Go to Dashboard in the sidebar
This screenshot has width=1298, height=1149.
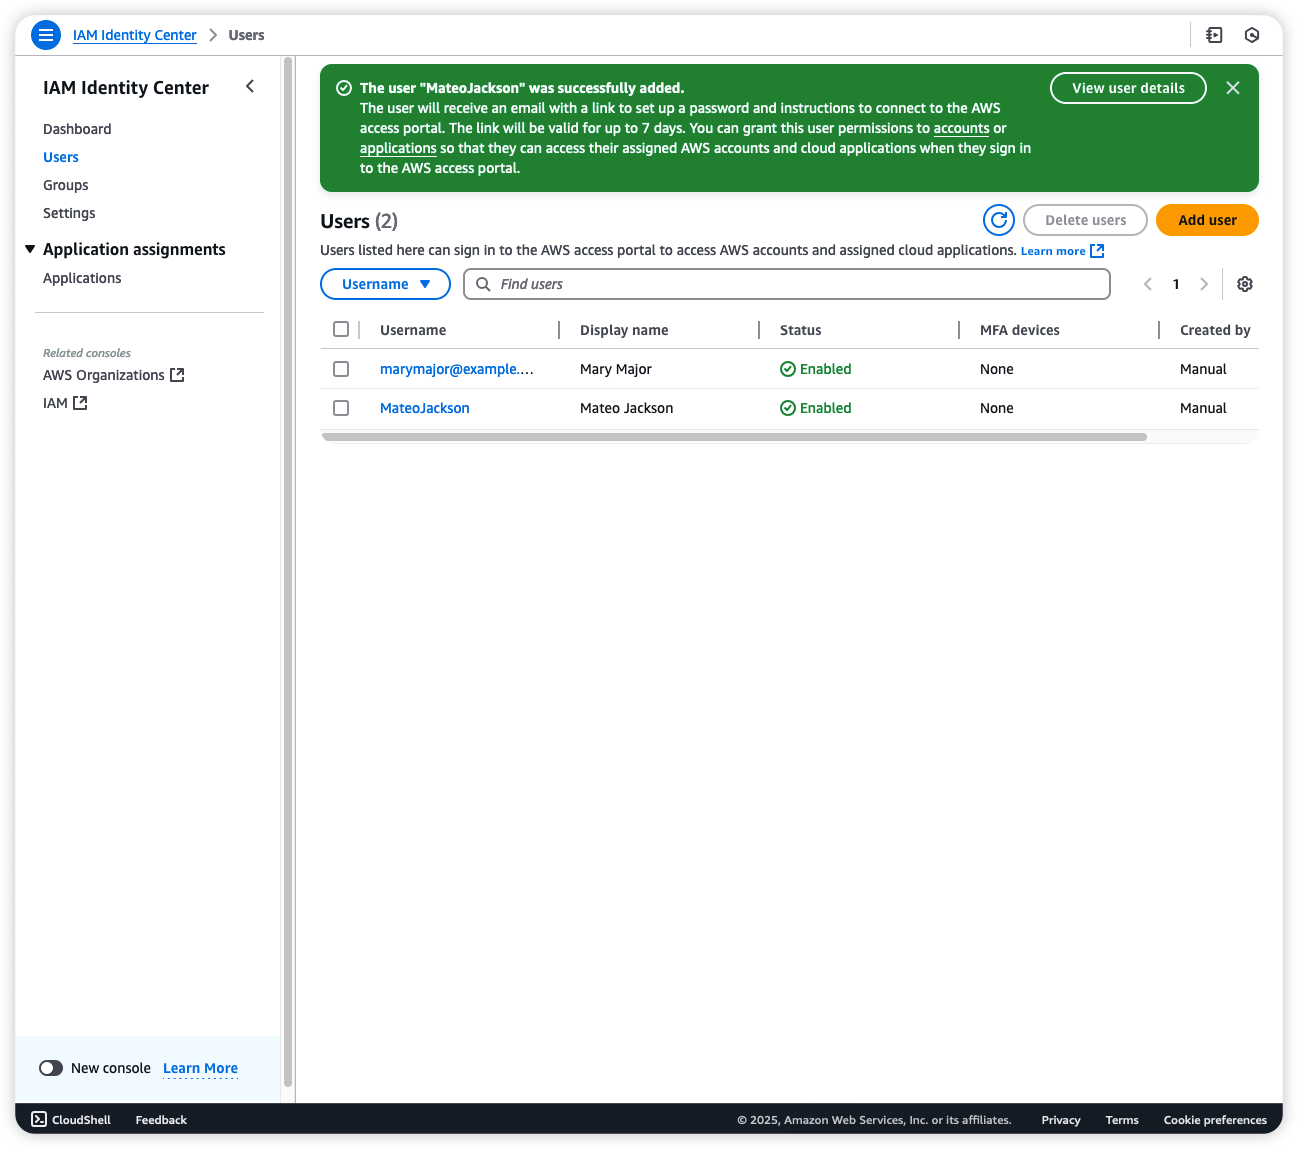point(77,128)
